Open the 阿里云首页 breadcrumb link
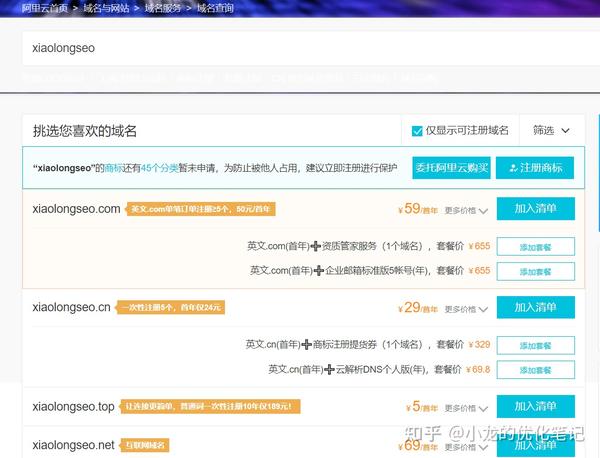This screenshot has width=600, height=458. click(44, 8)
